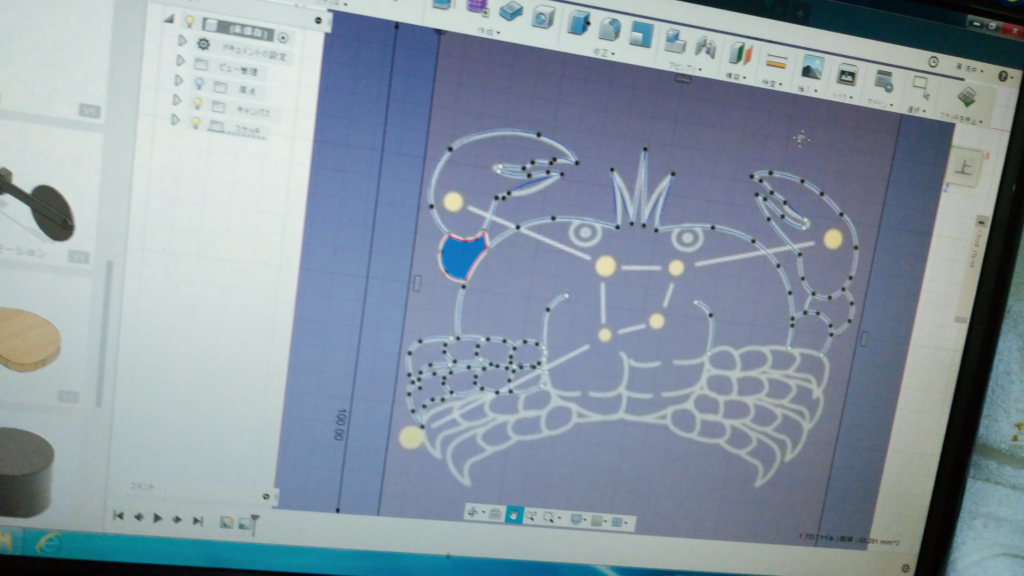This screenshot has height=576, width=1024.
Task: Click the job status clock icon
Action: (933, 62)
